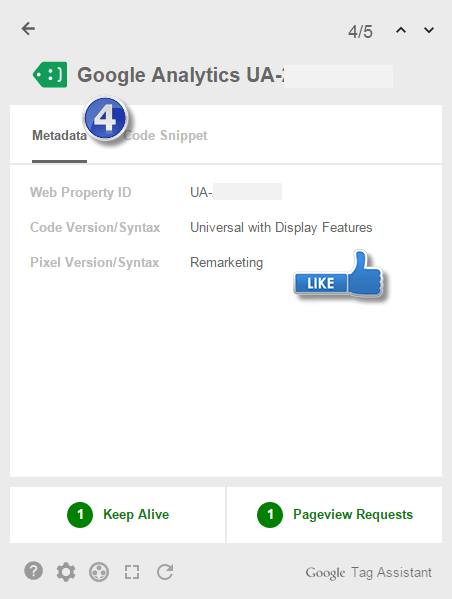Open Keep Alive requests
The image size is (452, 599).
click(118, 515)
